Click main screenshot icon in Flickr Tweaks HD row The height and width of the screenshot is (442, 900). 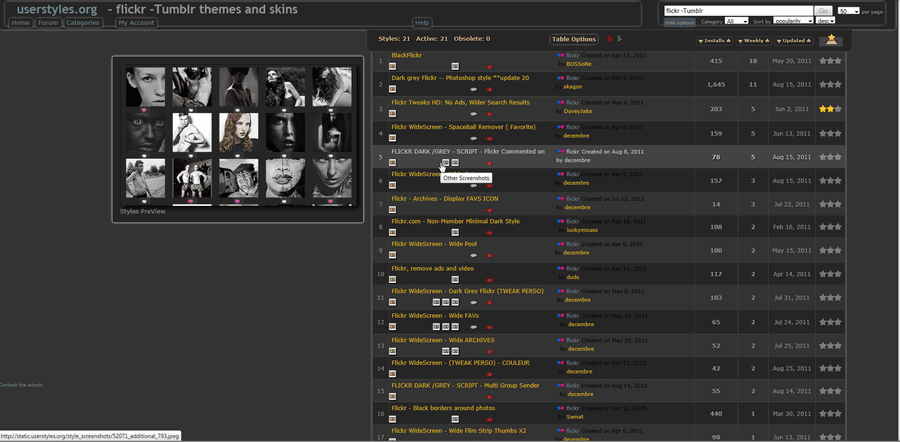[x=393, y=114]
